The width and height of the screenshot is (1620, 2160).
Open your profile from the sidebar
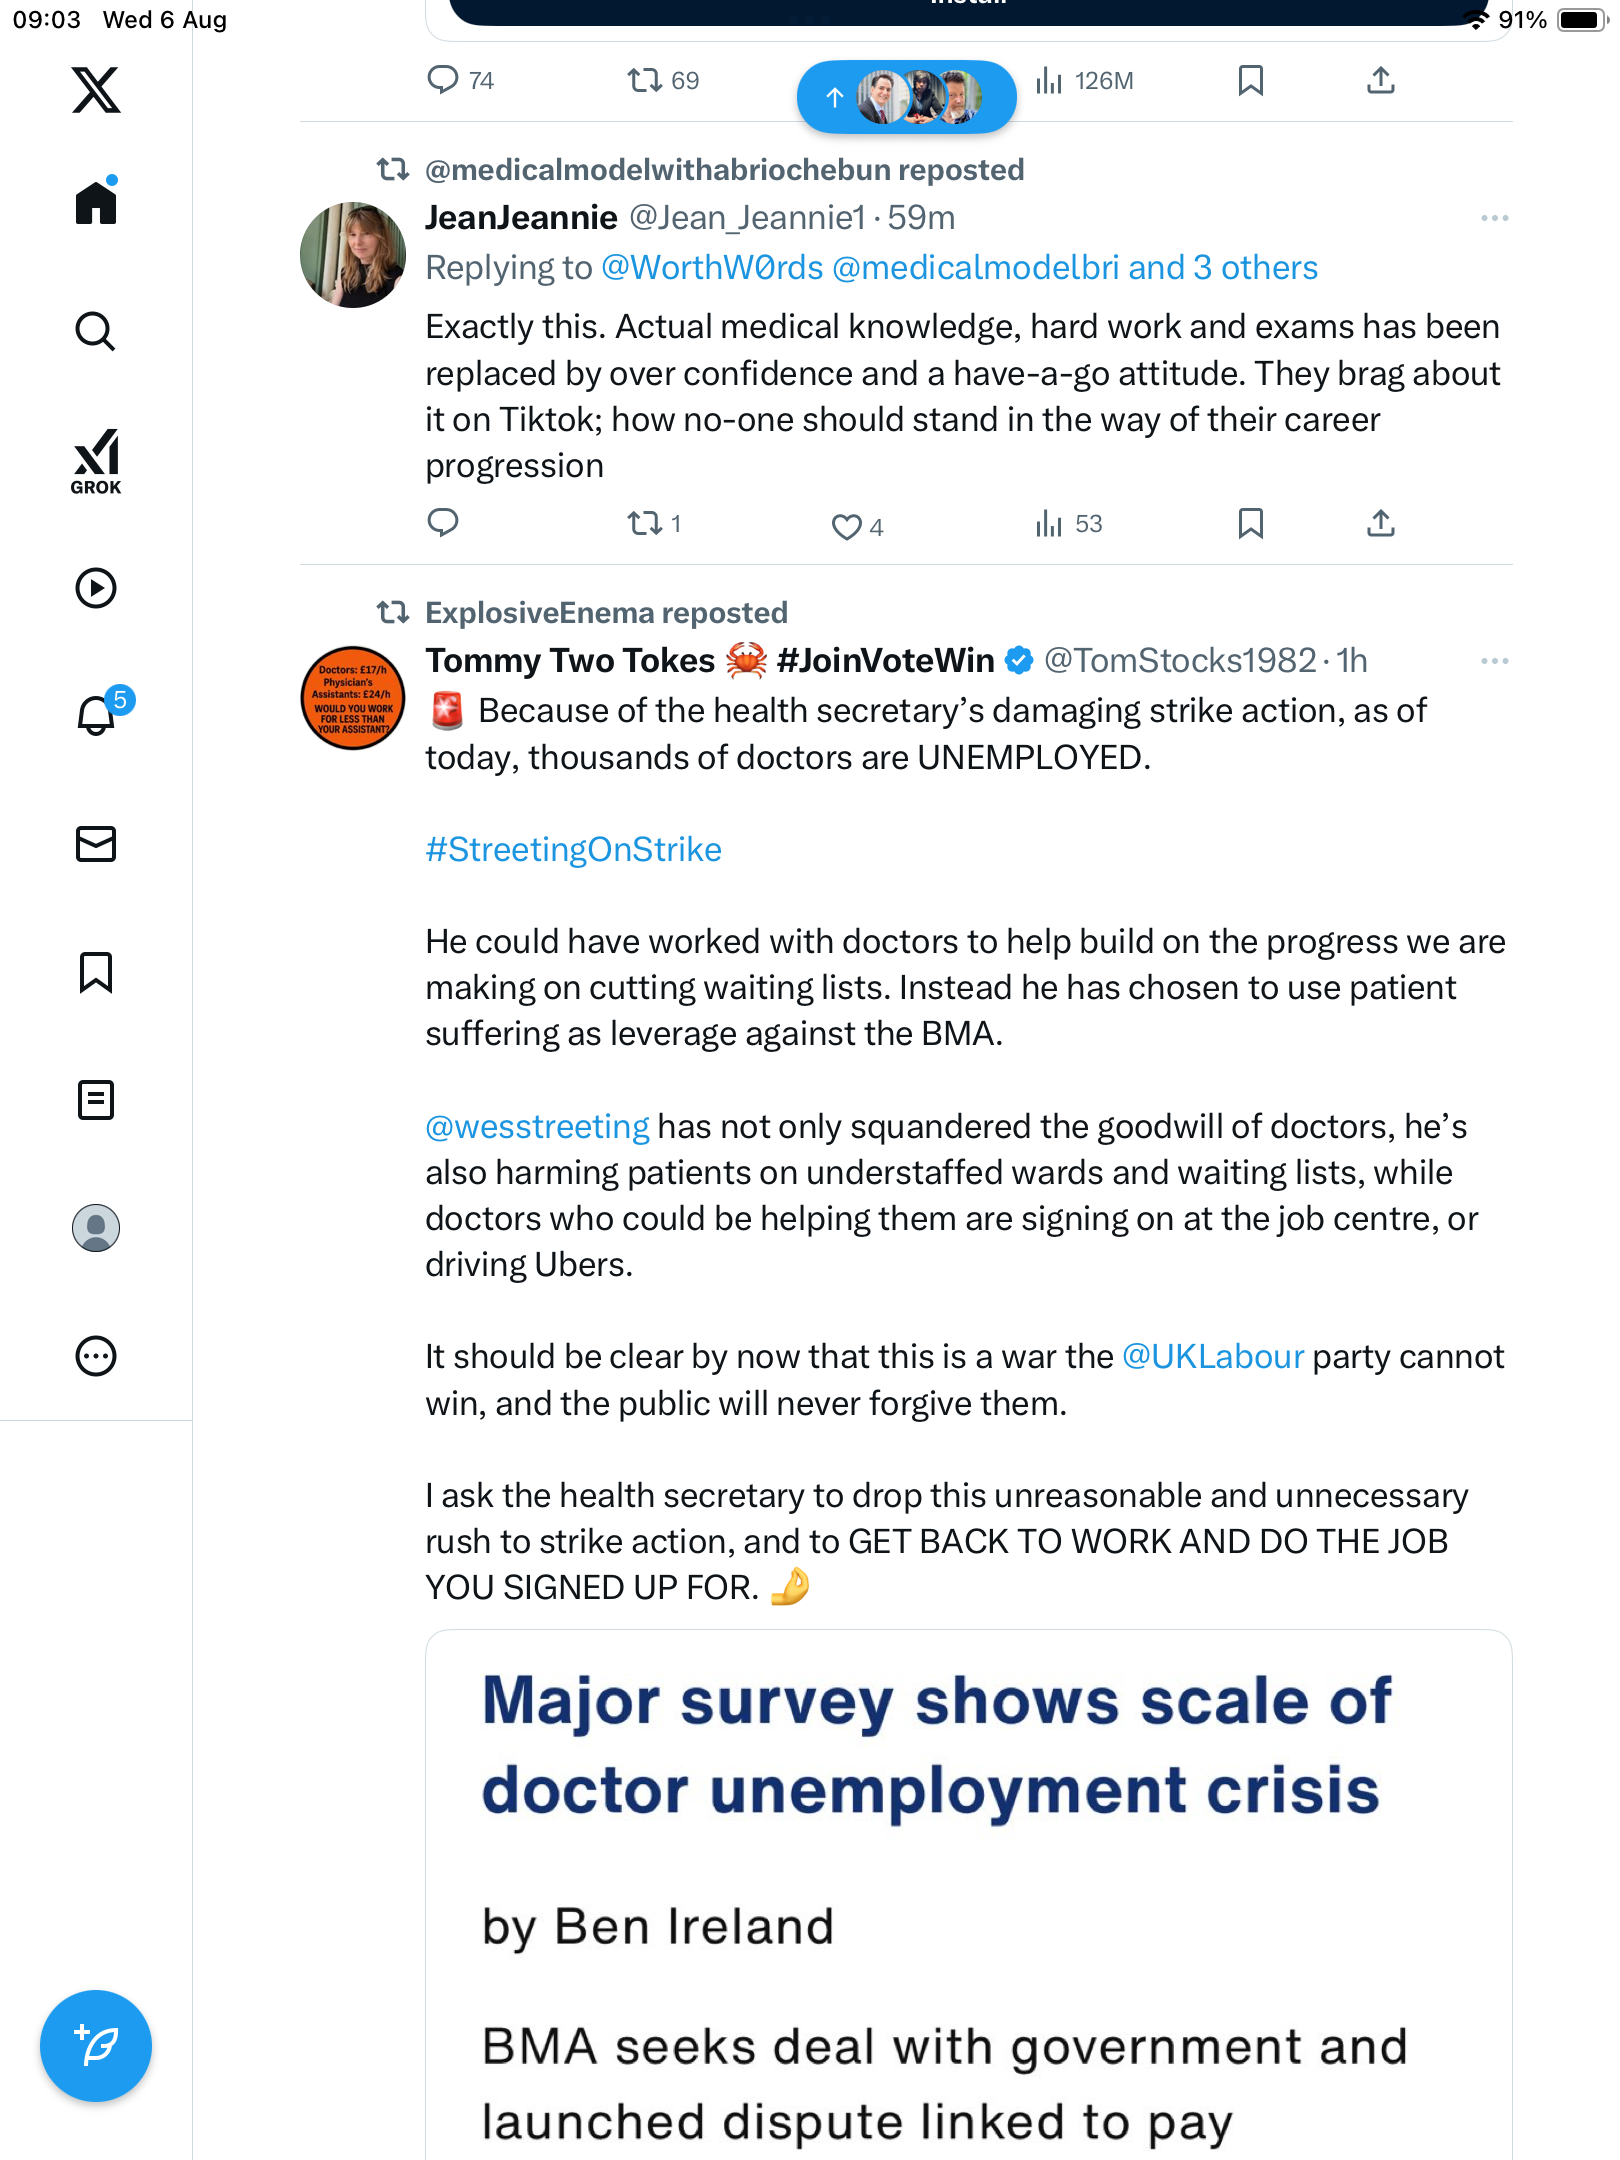(96, 1228)
